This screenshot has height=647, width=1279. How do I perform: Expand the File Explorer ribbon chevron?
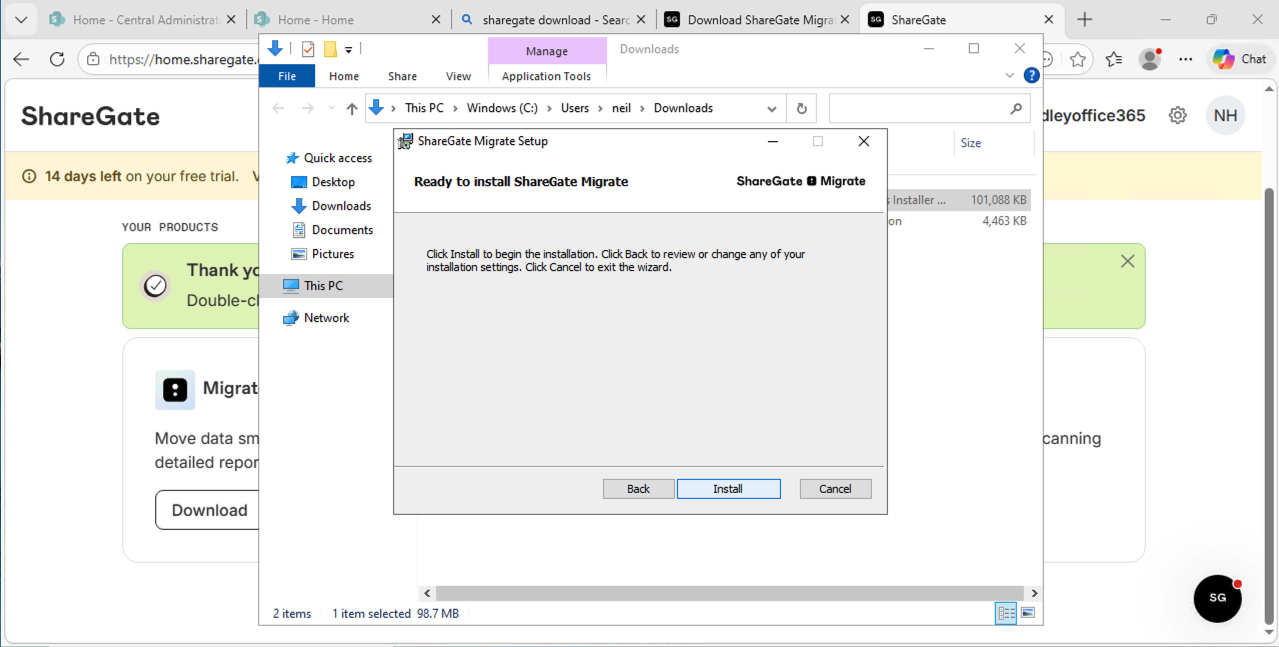[1009, 76]
